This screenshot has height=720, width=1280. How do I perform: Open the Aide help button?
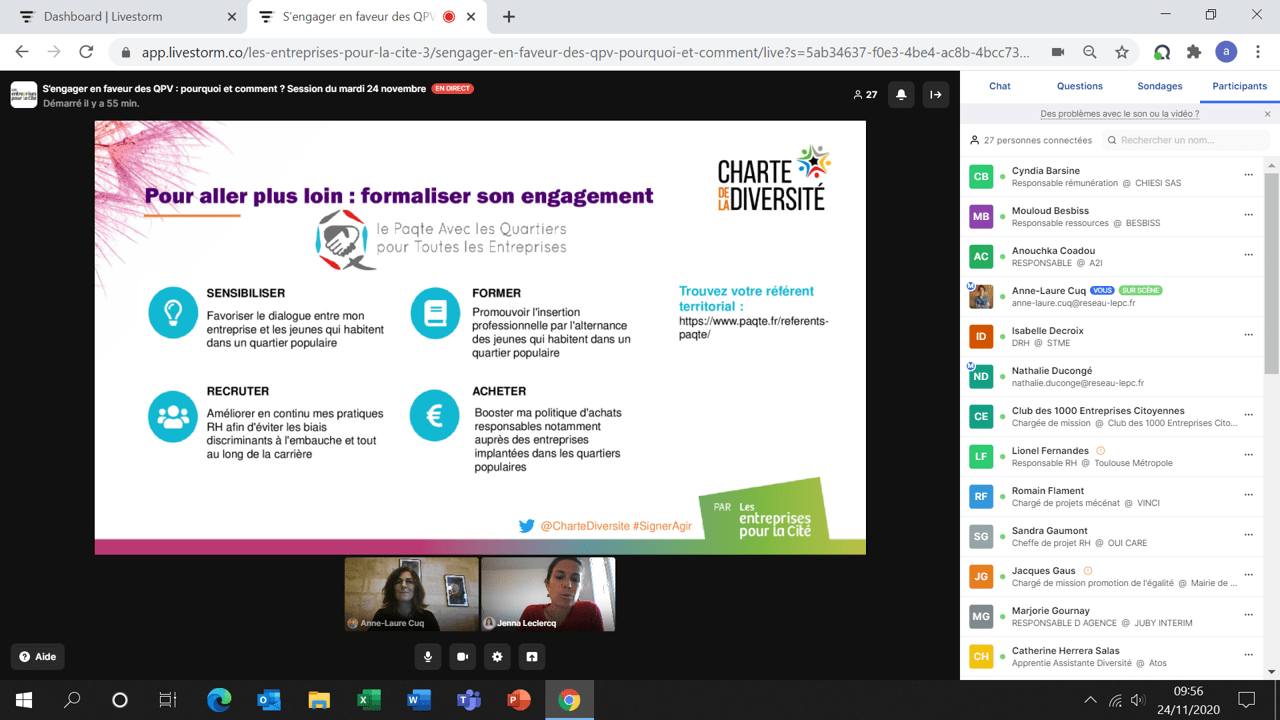pyautogui.click(x=38, y=657)
